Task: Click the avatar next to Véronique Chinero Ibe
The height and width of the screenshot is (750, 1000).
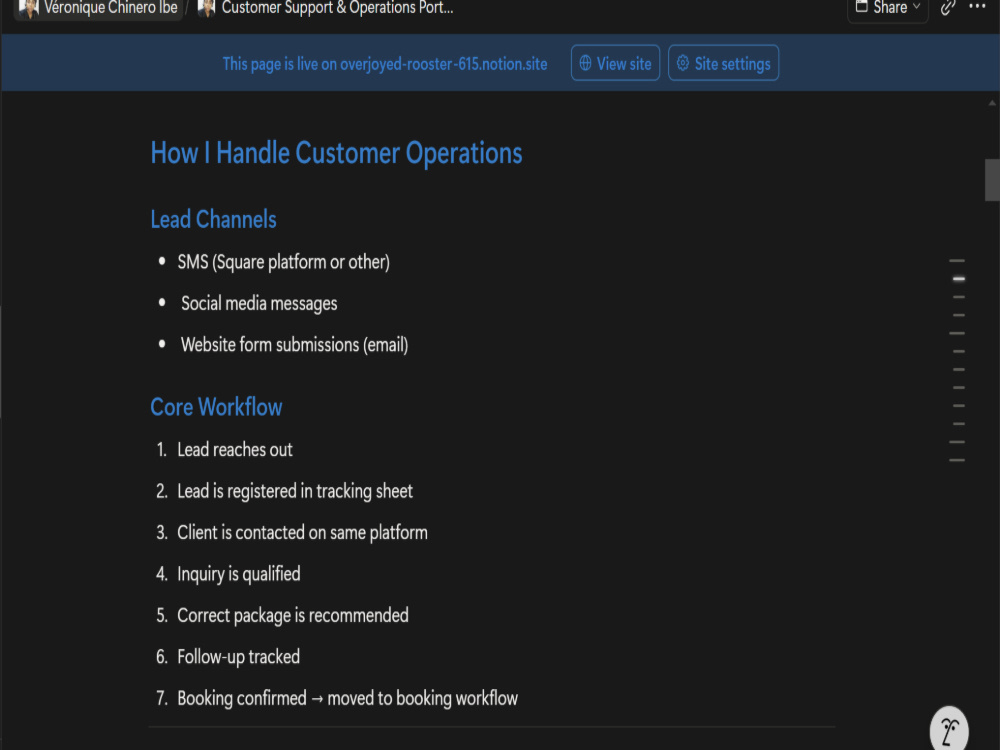Action: 29,8
